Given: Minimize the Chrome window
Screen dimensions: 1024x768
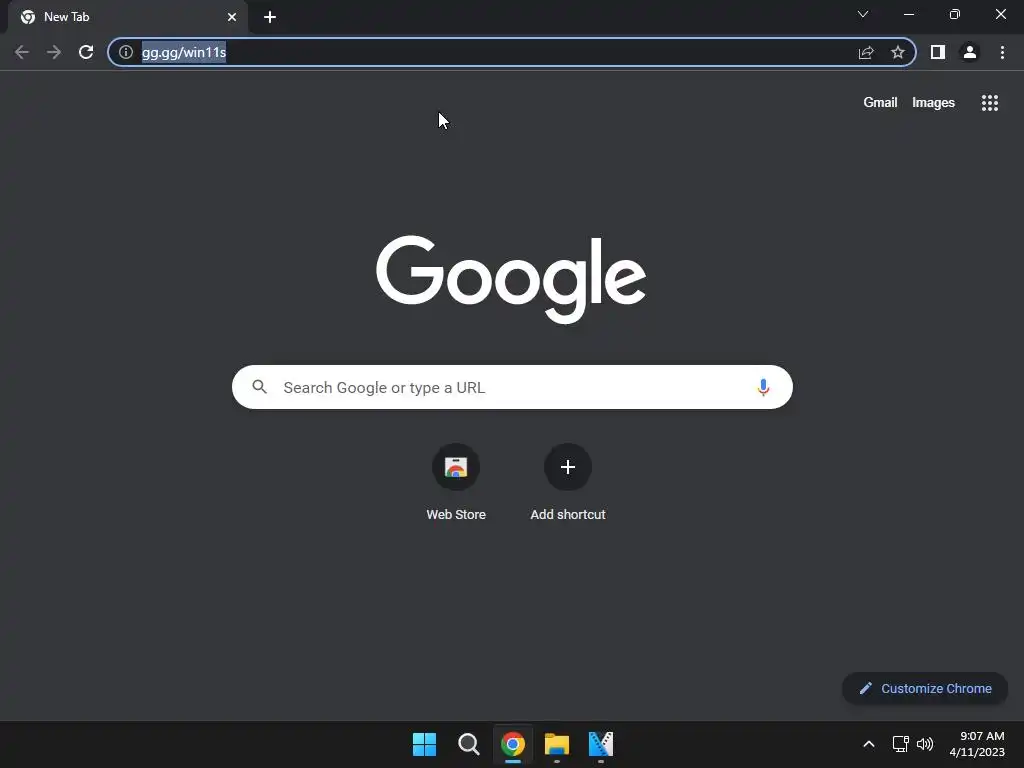Looking at the screenshot, I should pos(909,14).
